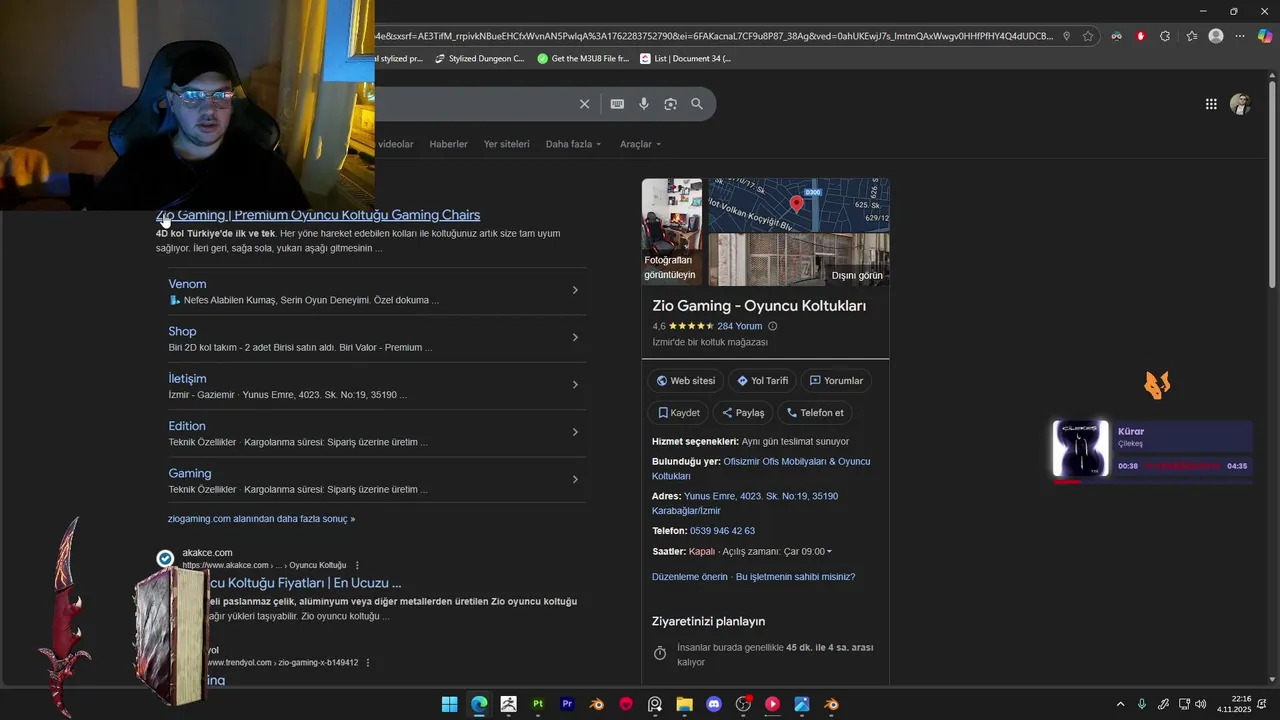
Task: Expand opening hours next to Çar 09:00
Action: coord(829,552)
